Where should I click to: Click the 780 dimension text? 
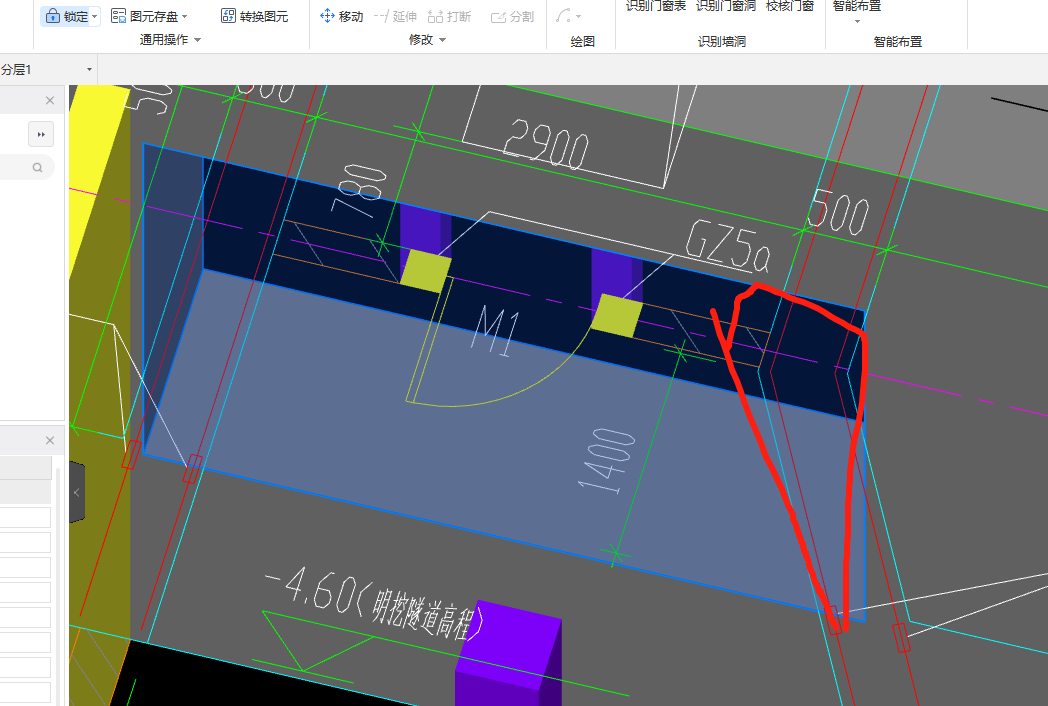pyautogui.click(x=359, y=191)
